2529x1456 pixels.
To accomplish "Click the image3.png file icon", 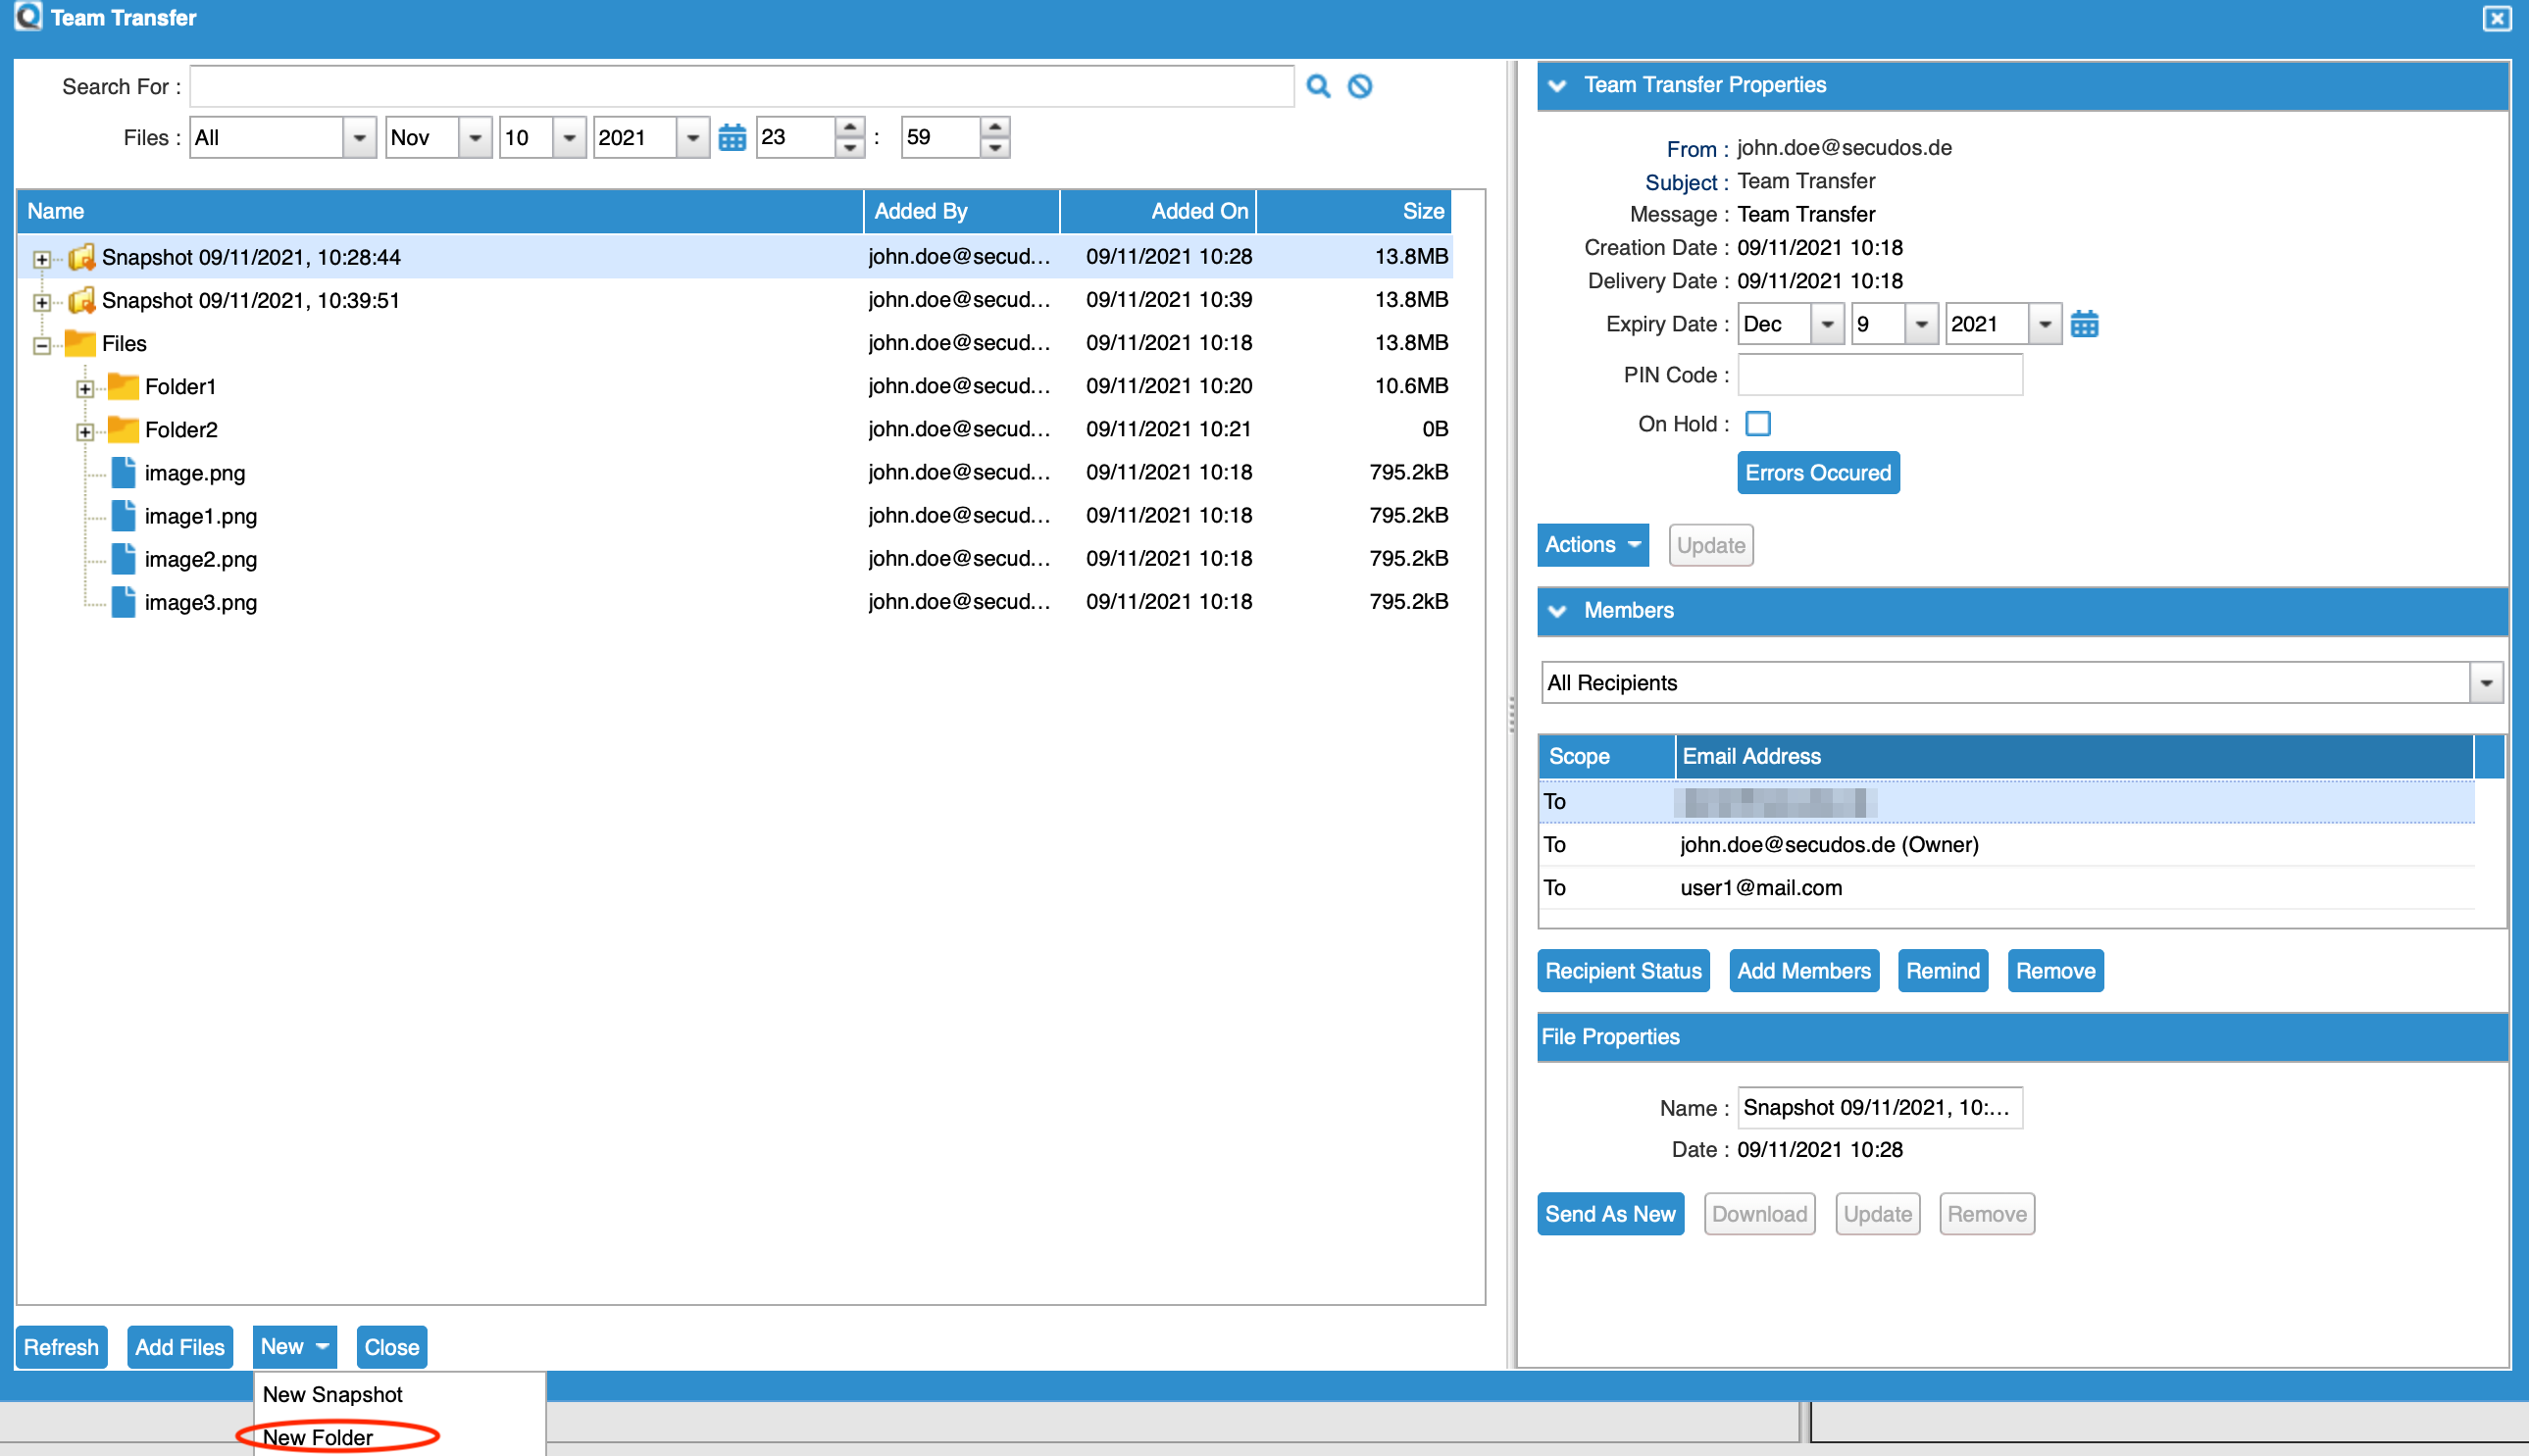I will point(123,602).
